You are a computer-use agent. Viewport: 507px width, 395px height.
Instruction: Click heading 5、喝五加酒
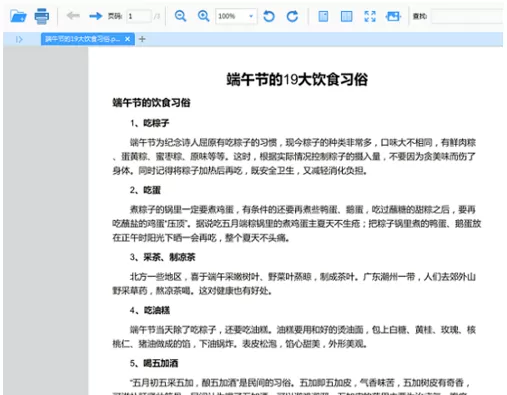point(154,363)
